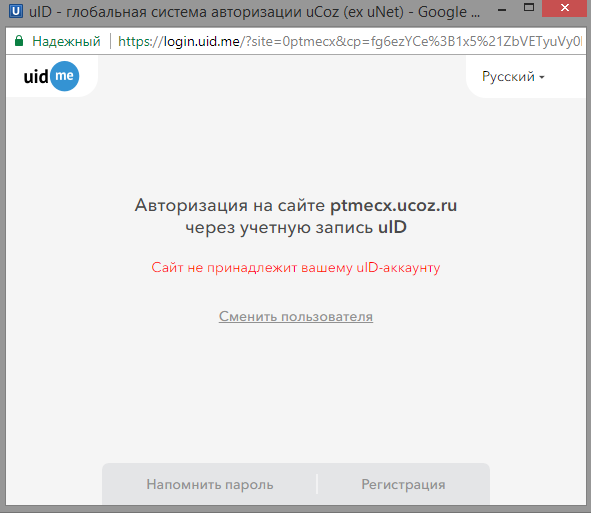The height and width of the screenshot is (513, 591).
Task: Maximize the browser popup window
Action: (x=529, y=8)
